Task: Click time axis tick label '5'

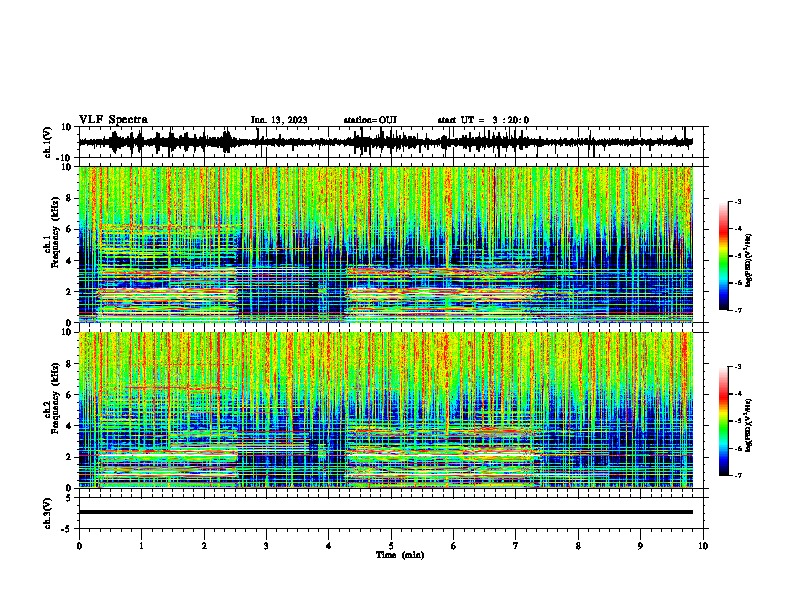Action: coord(391,546)
